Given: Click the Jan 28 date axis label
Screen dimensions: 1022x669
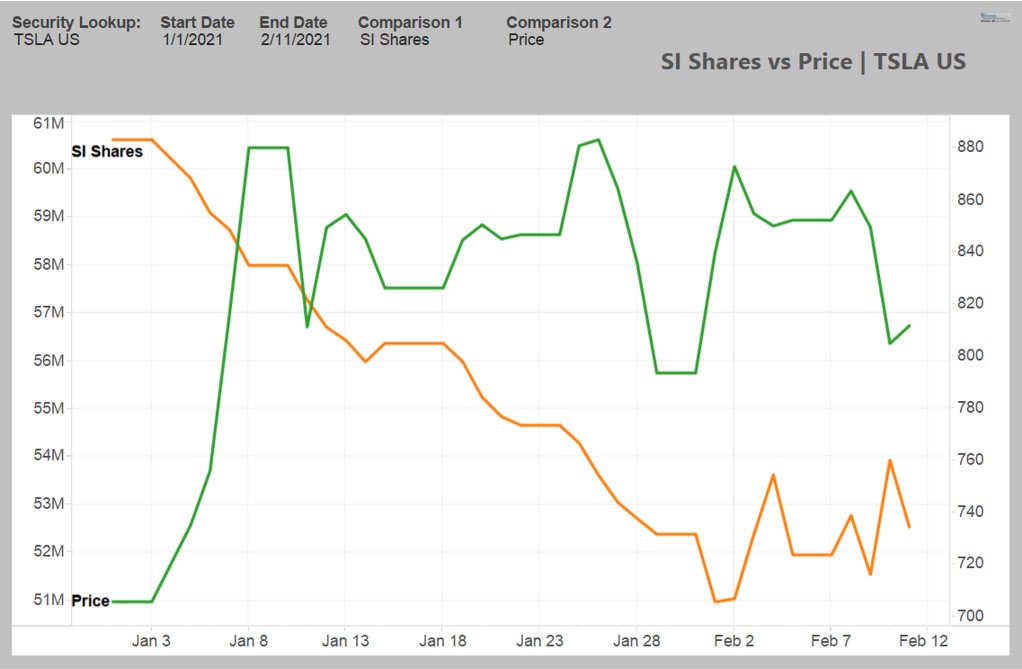Looking at the screenshot, I should (x=637, y=641).
